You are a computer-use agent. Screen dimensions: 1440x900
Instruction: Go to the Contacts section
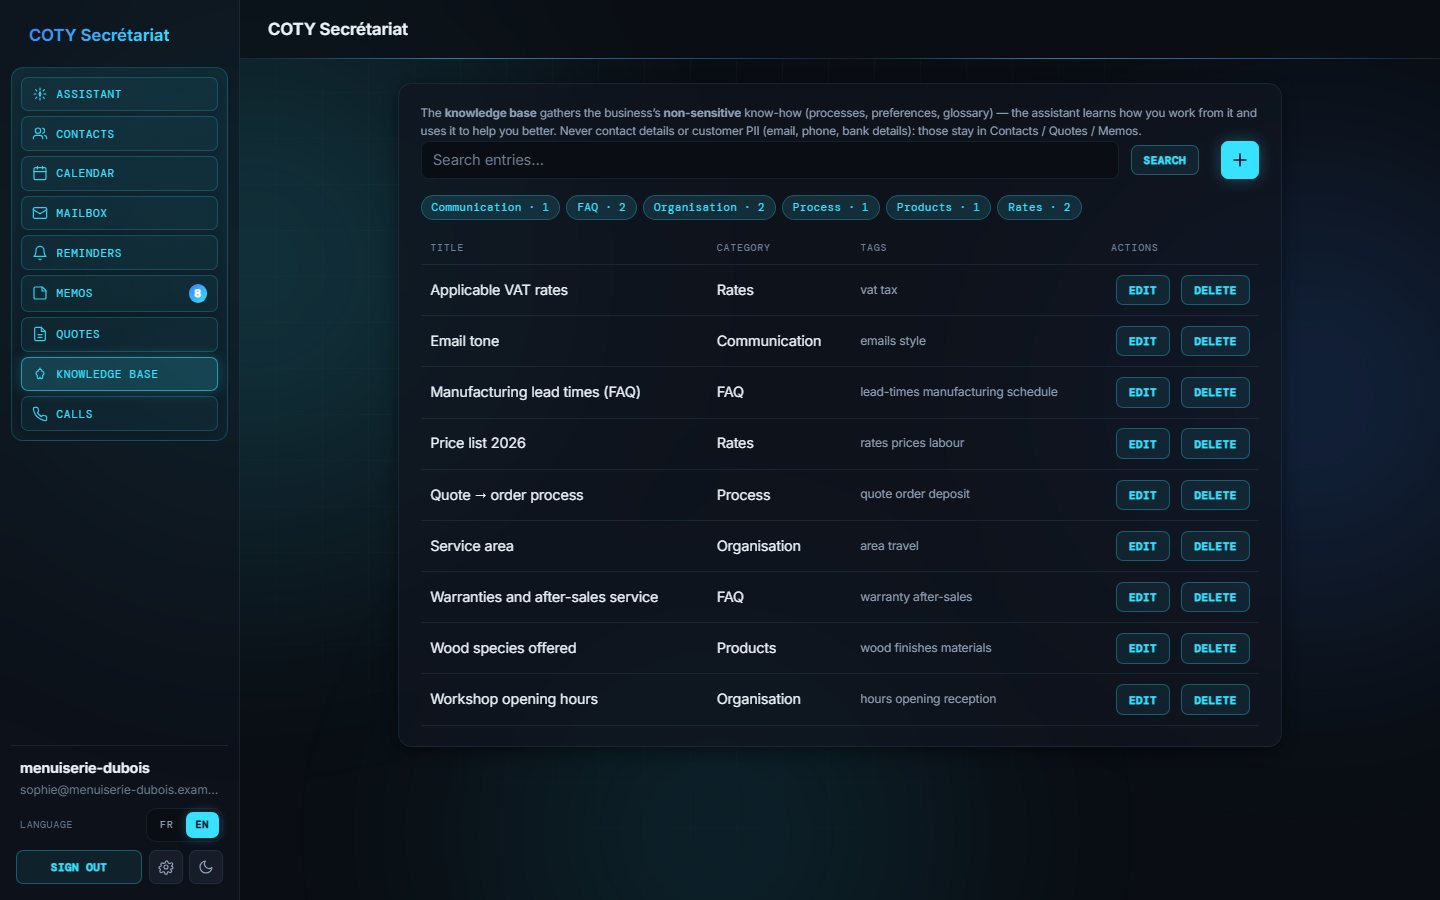click(x=119, y=134)
